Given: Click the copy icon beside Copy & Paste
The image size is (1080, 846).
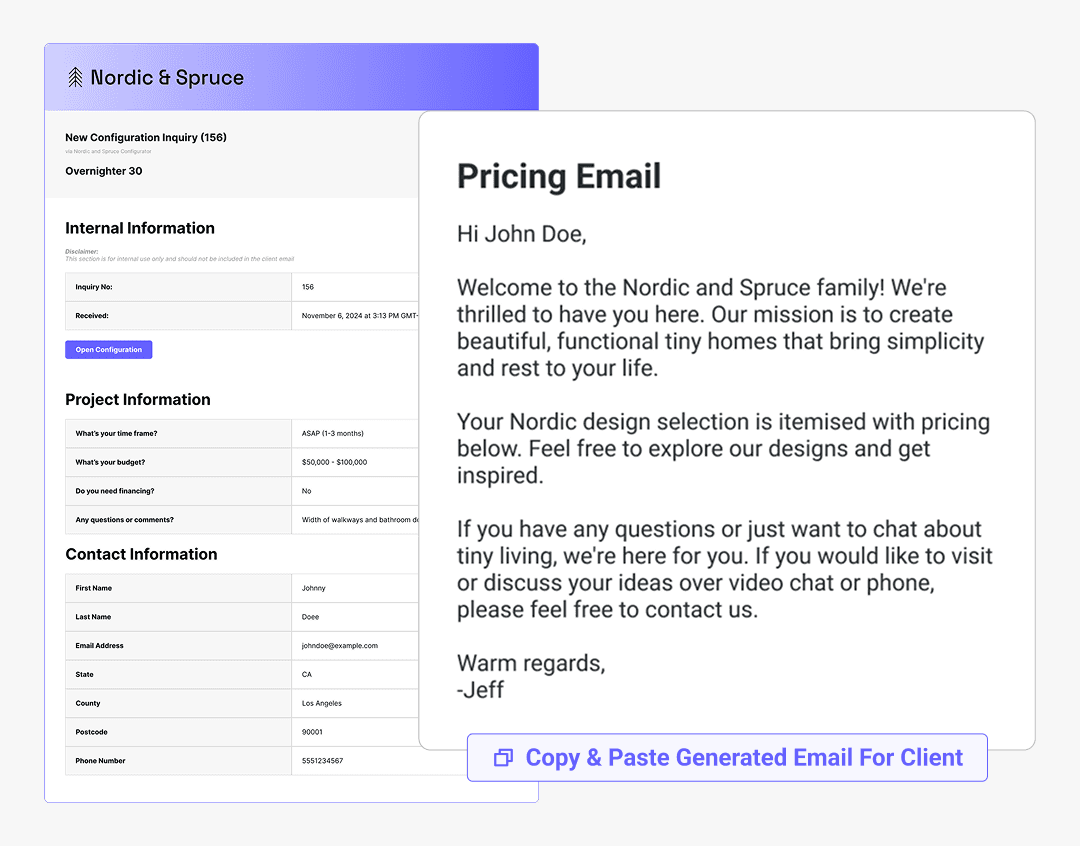Looking at the screenshot, I should pos(503,758).
